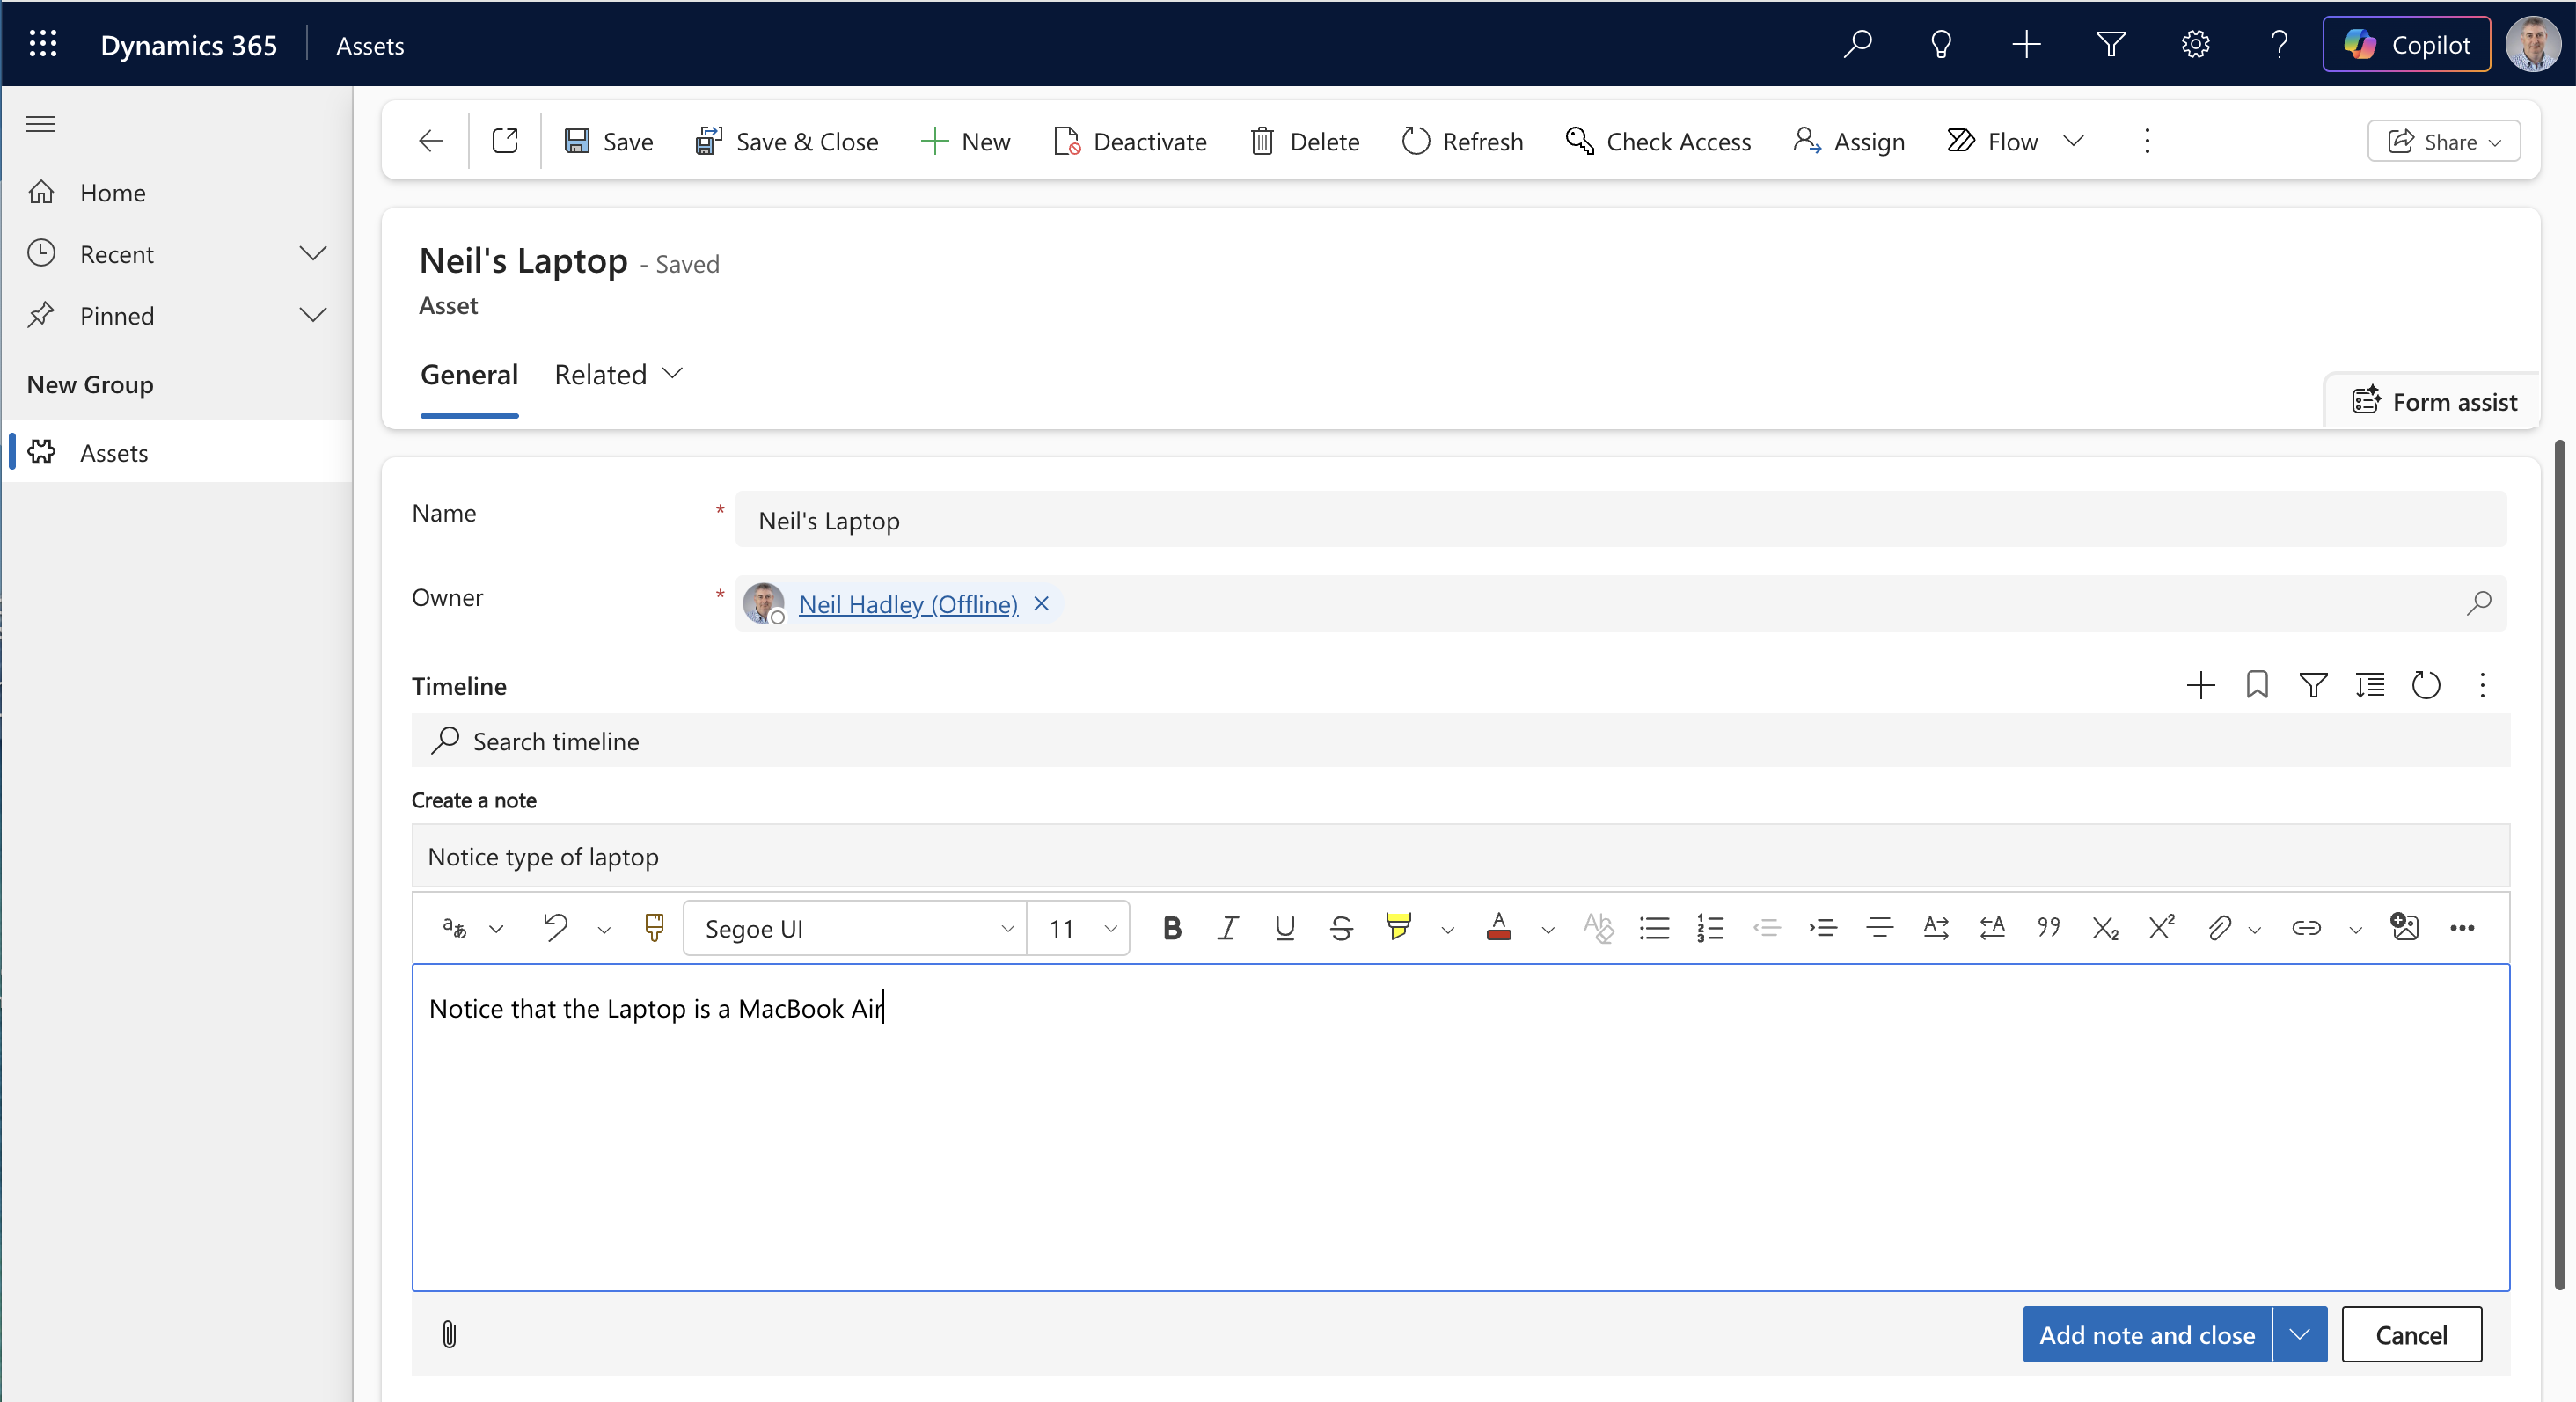This screenshot has width=2576, height=1402.
Task: Remove Neil Hadley from Owner field
Action: click(1041, 604)
